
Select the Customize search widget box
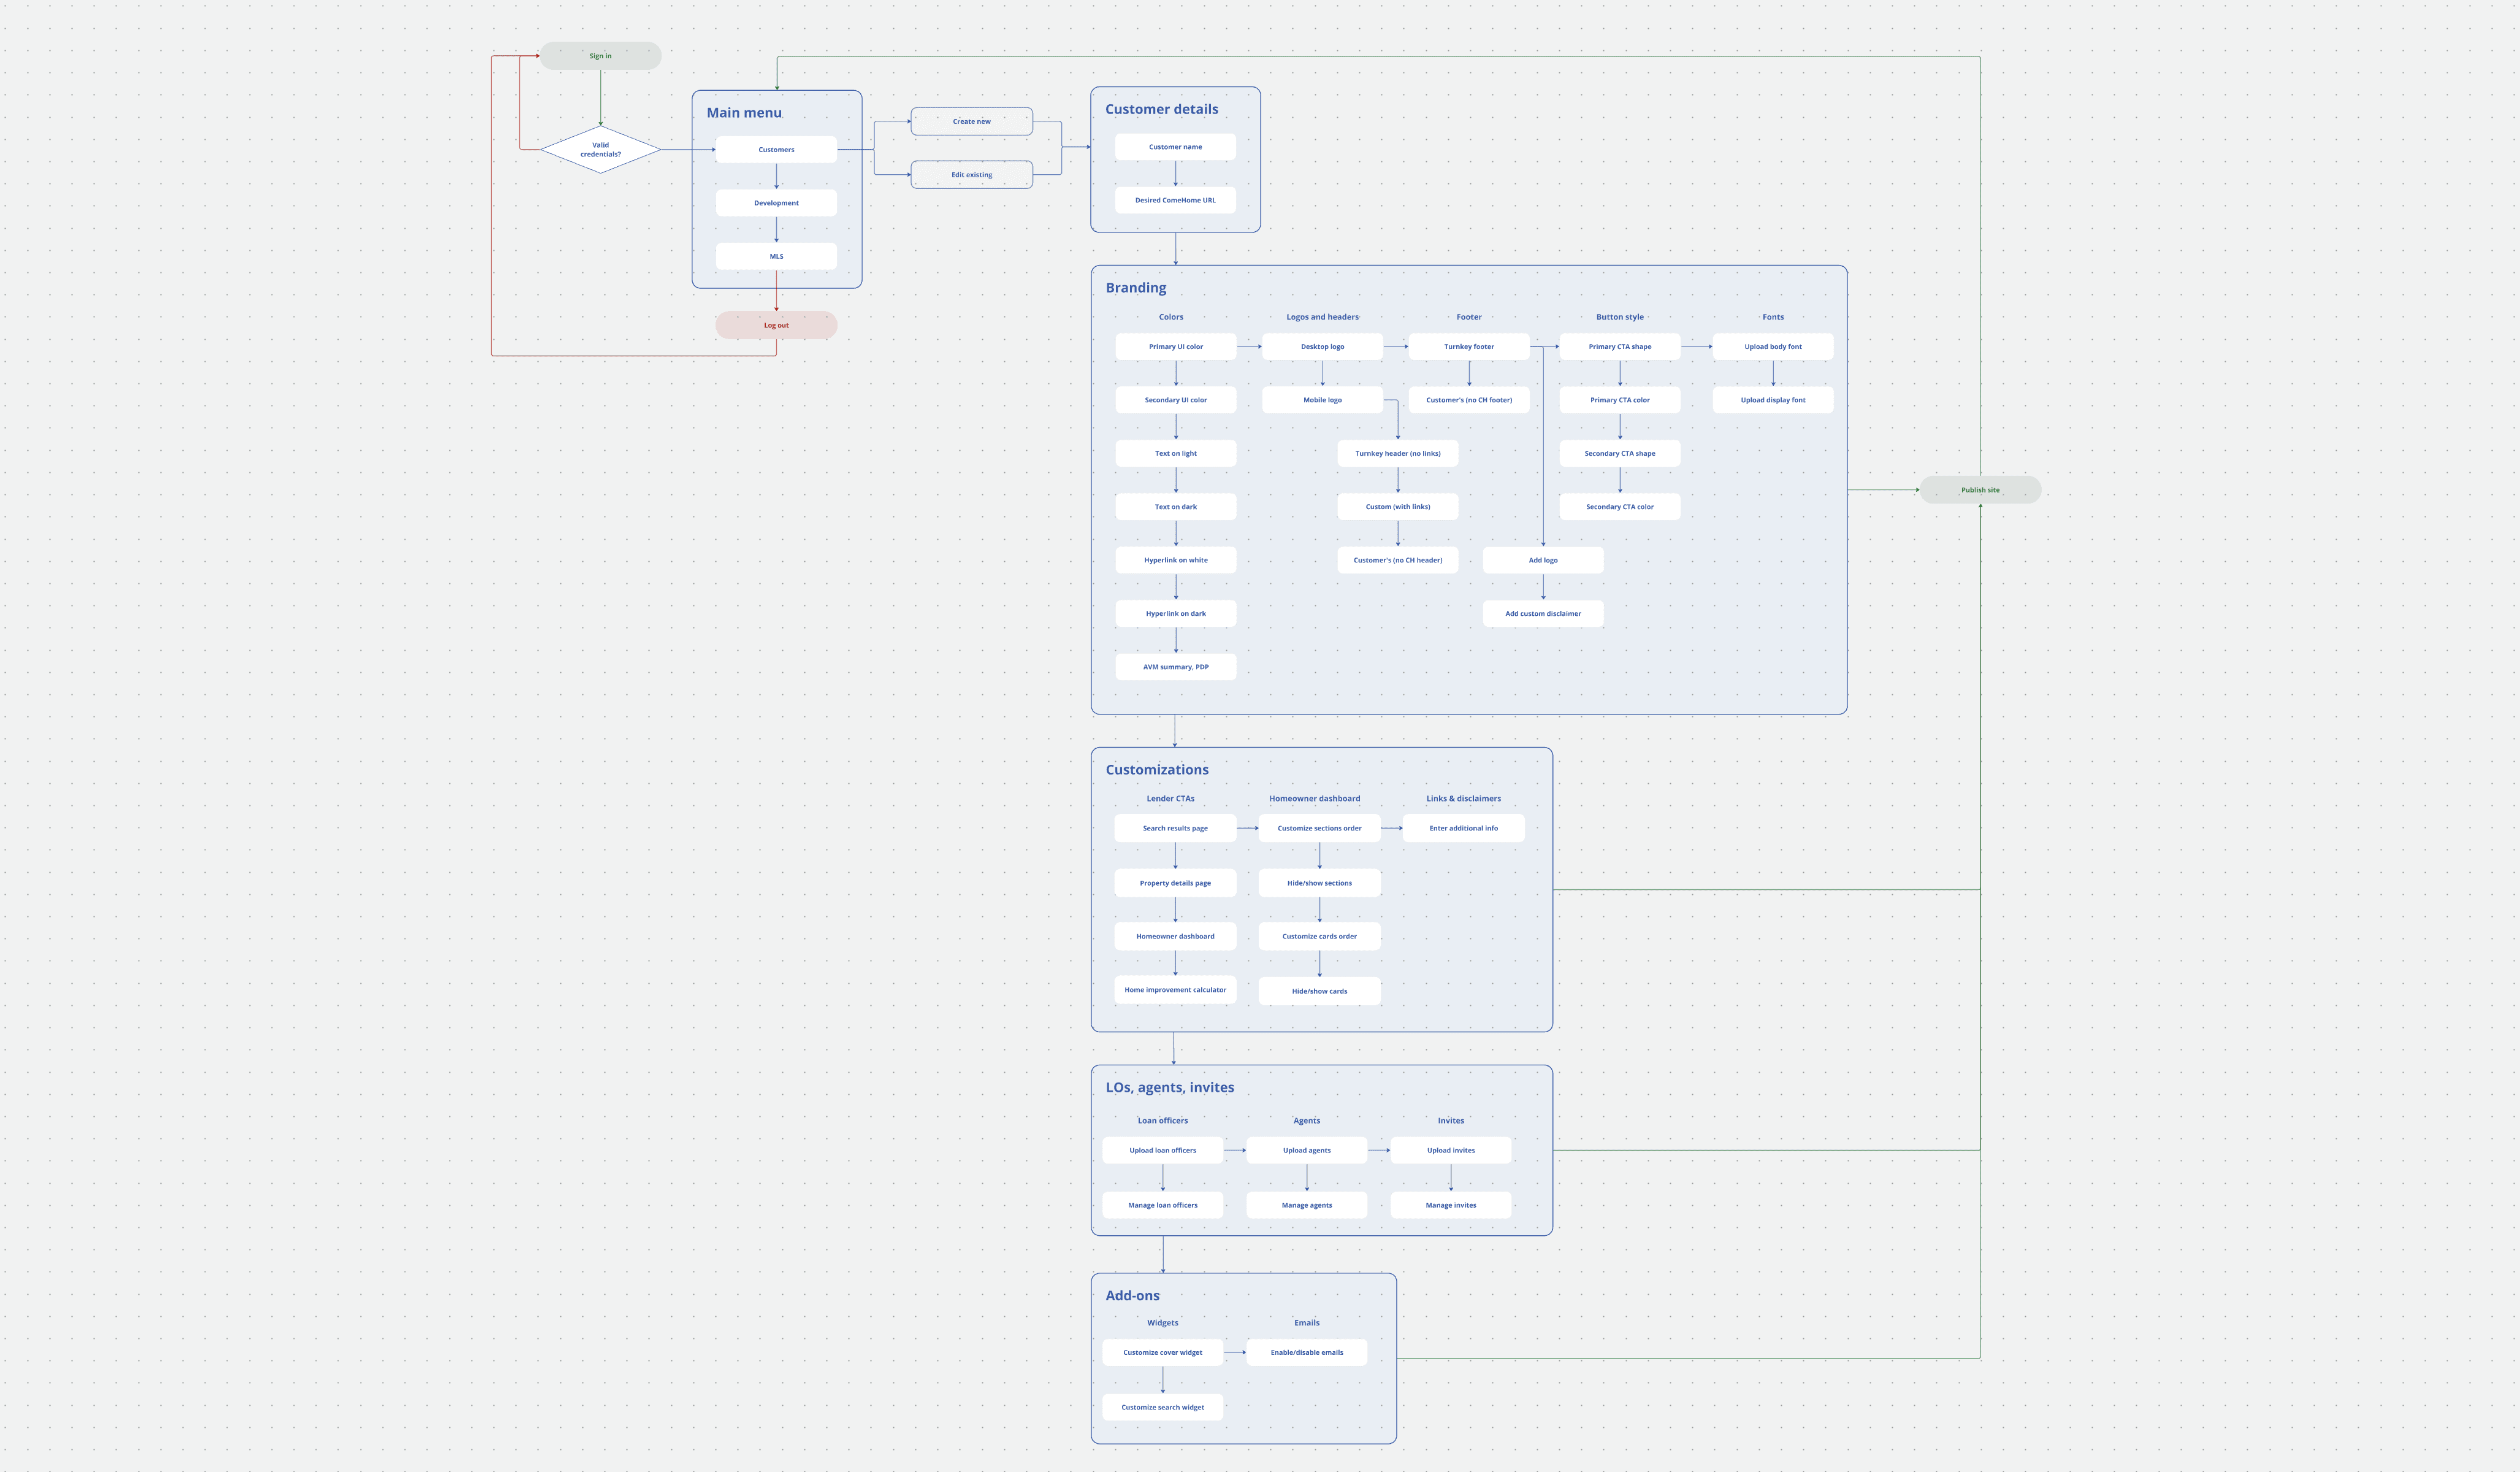point(1162,1407)
